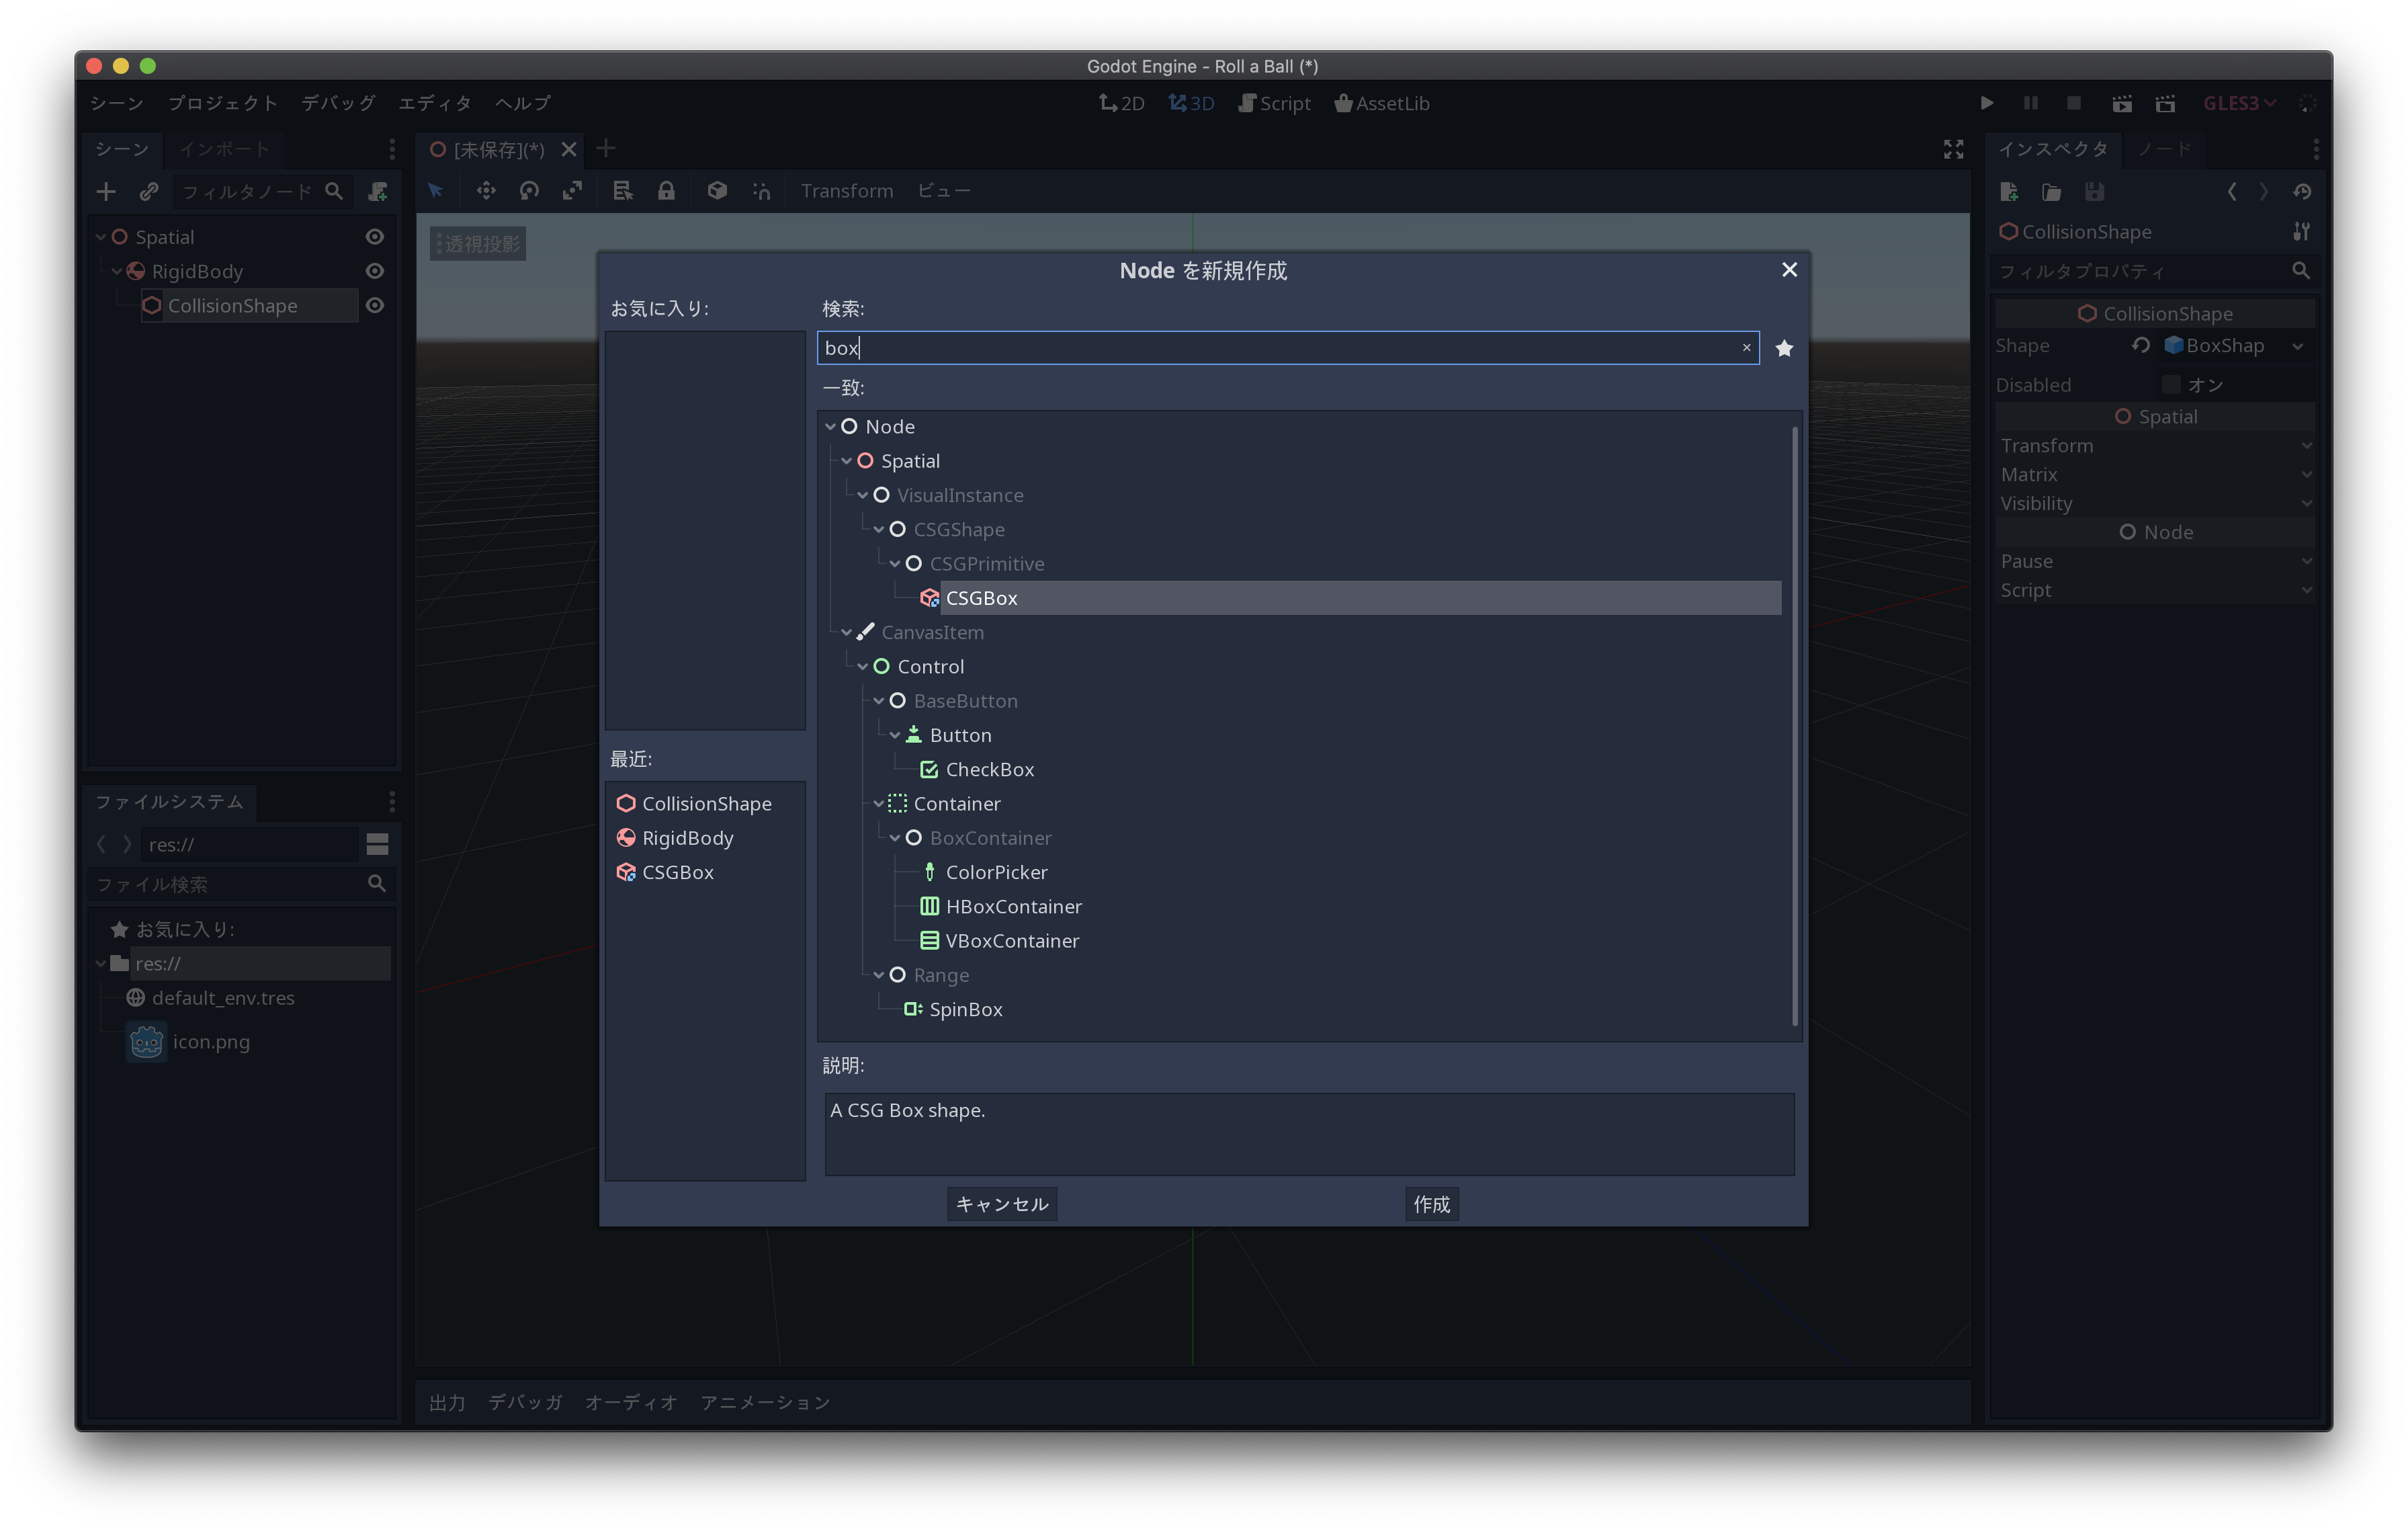
Task: Click the play custom scene icon
Action: pos(2165,103)
